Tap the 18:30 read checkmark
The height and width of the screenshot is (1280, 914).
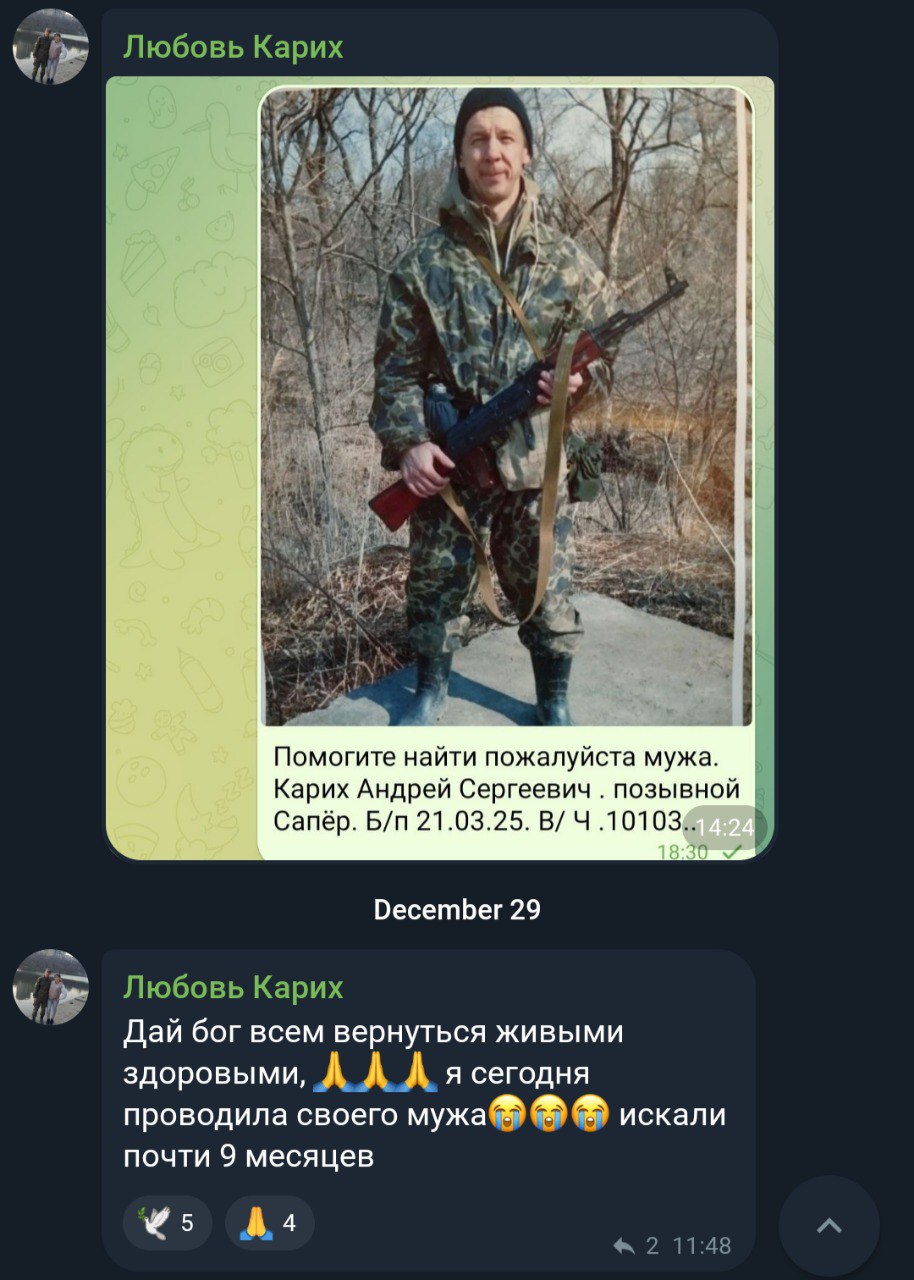(732, 852)
